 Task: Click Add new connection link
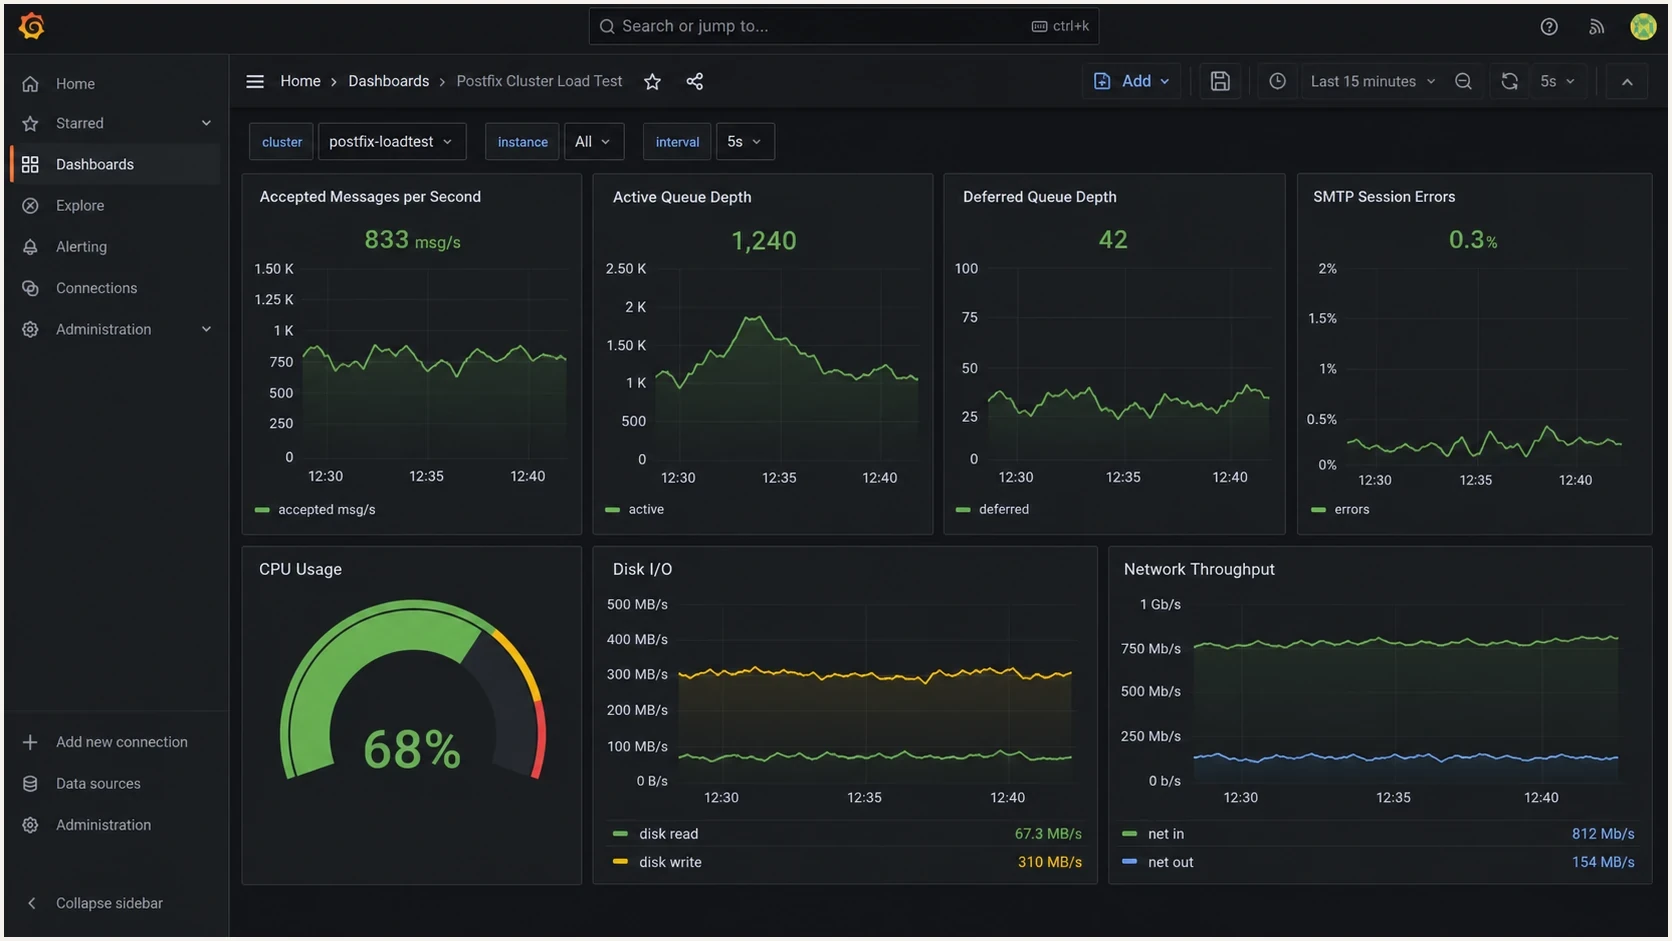(122, 742)
